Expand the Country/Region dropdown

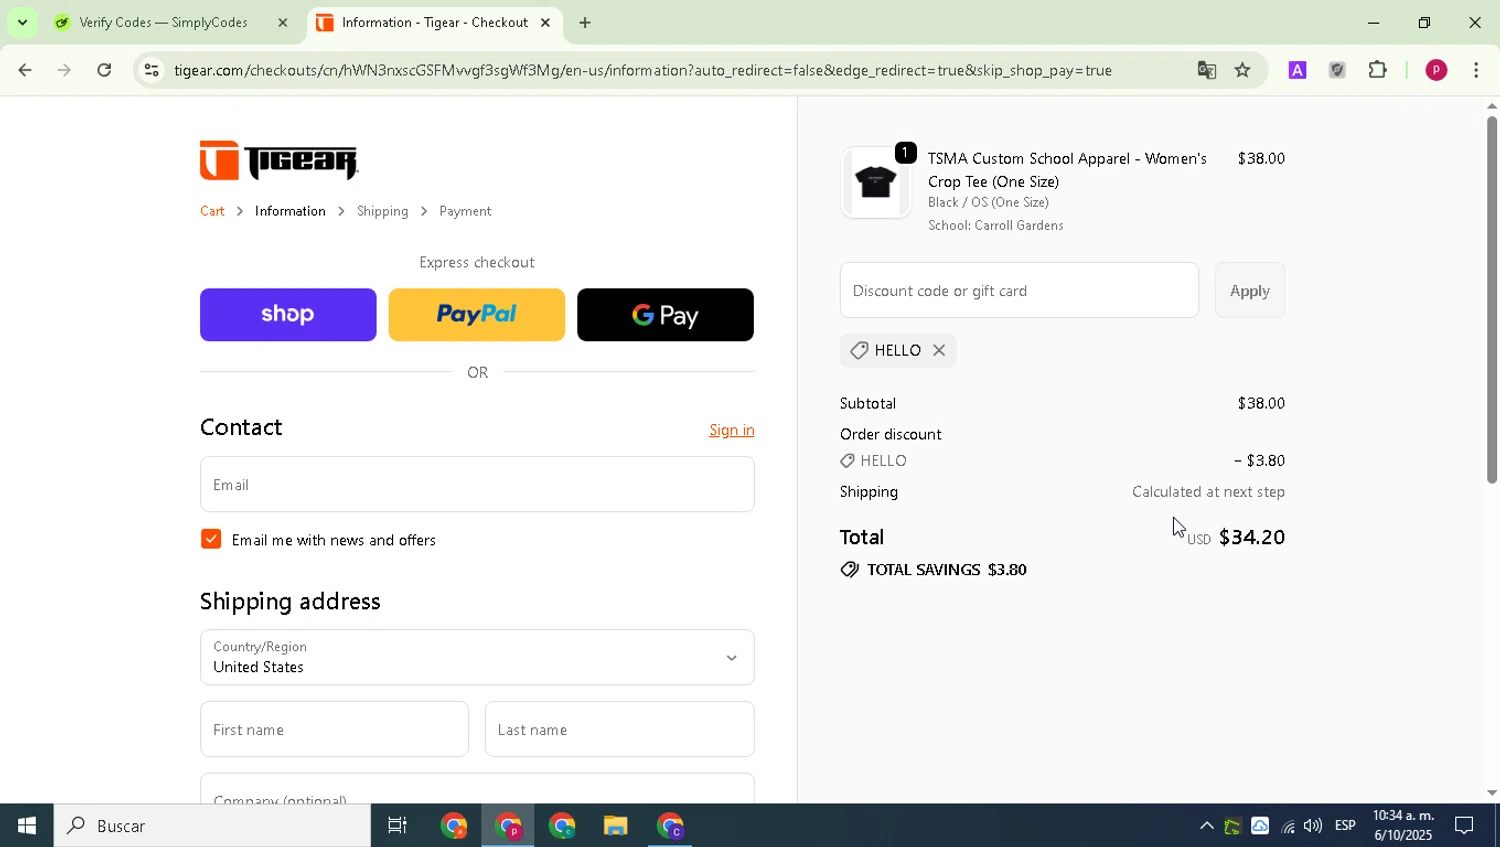click(477, 657)
